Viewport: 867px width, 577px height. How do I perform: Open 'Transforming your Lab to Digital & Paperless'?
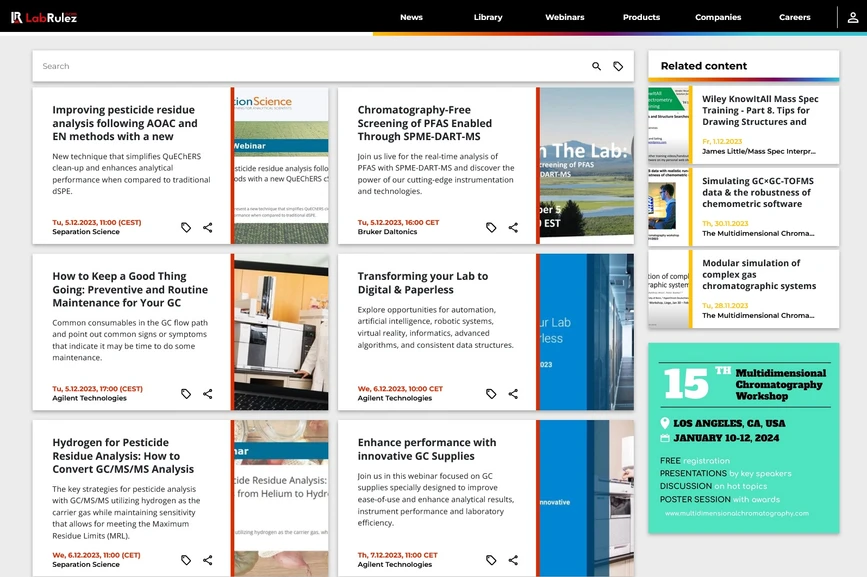[x=422, y=283]
